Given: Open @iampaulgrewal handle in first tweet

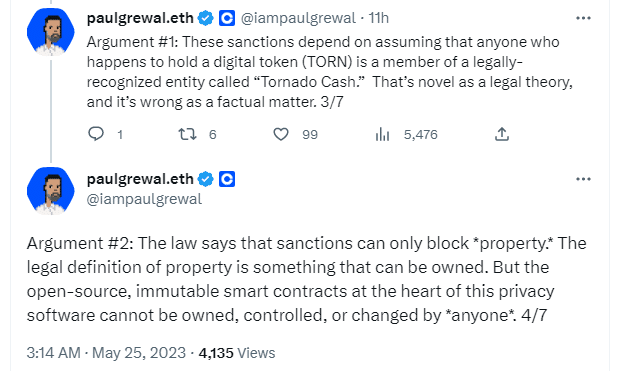Looking at the screenshot, I should click(x=298, y=18).
